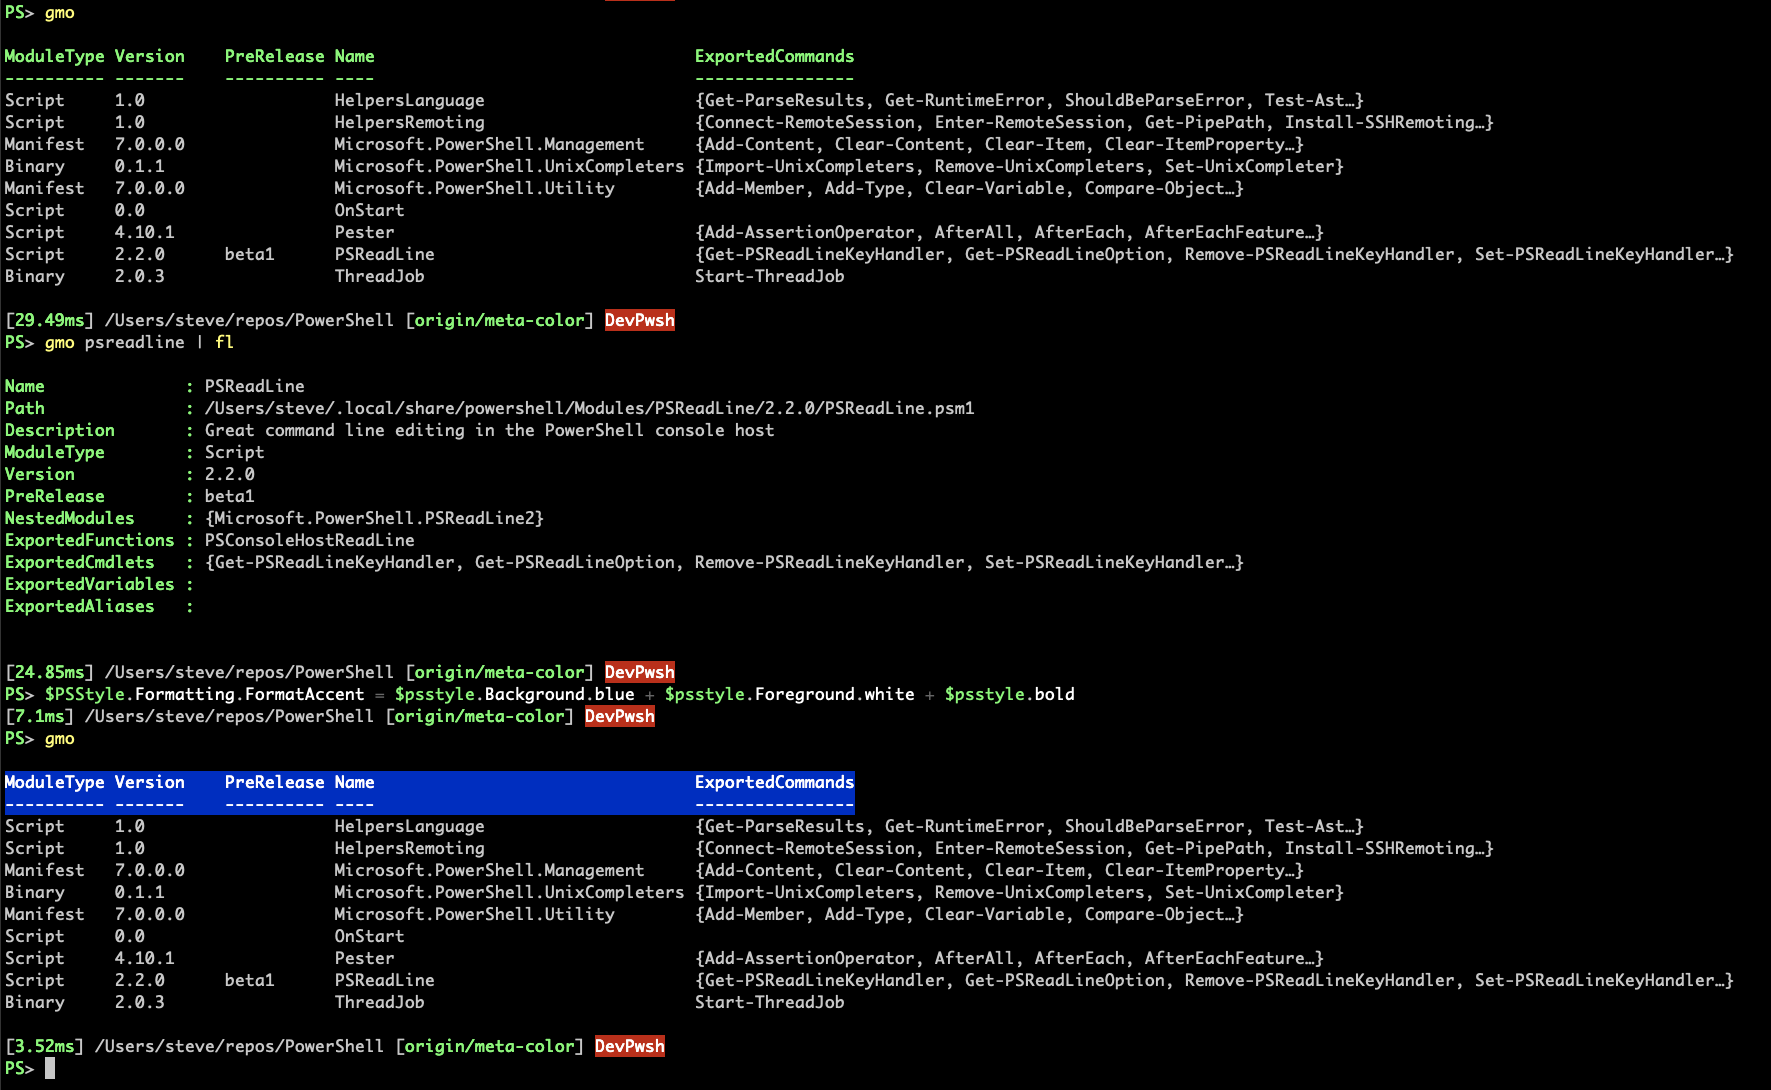1771x1090 pixels.
Task: Click the 'Description' property label
Action: [59, 430]
